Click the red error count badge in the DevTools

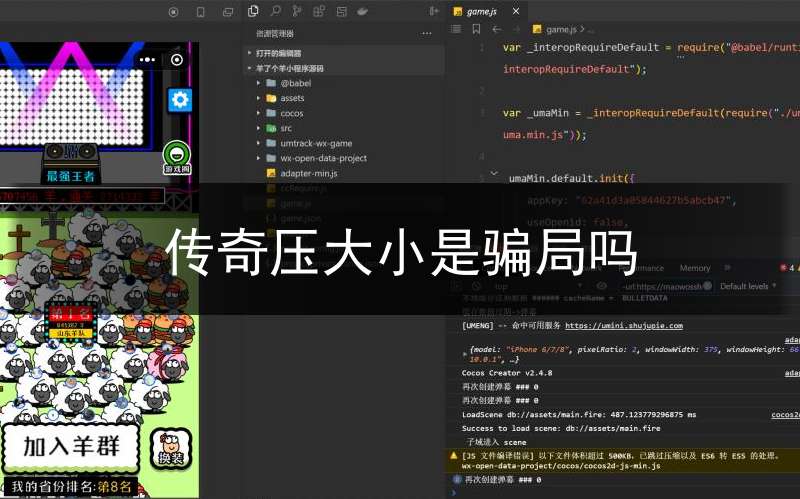786,267
